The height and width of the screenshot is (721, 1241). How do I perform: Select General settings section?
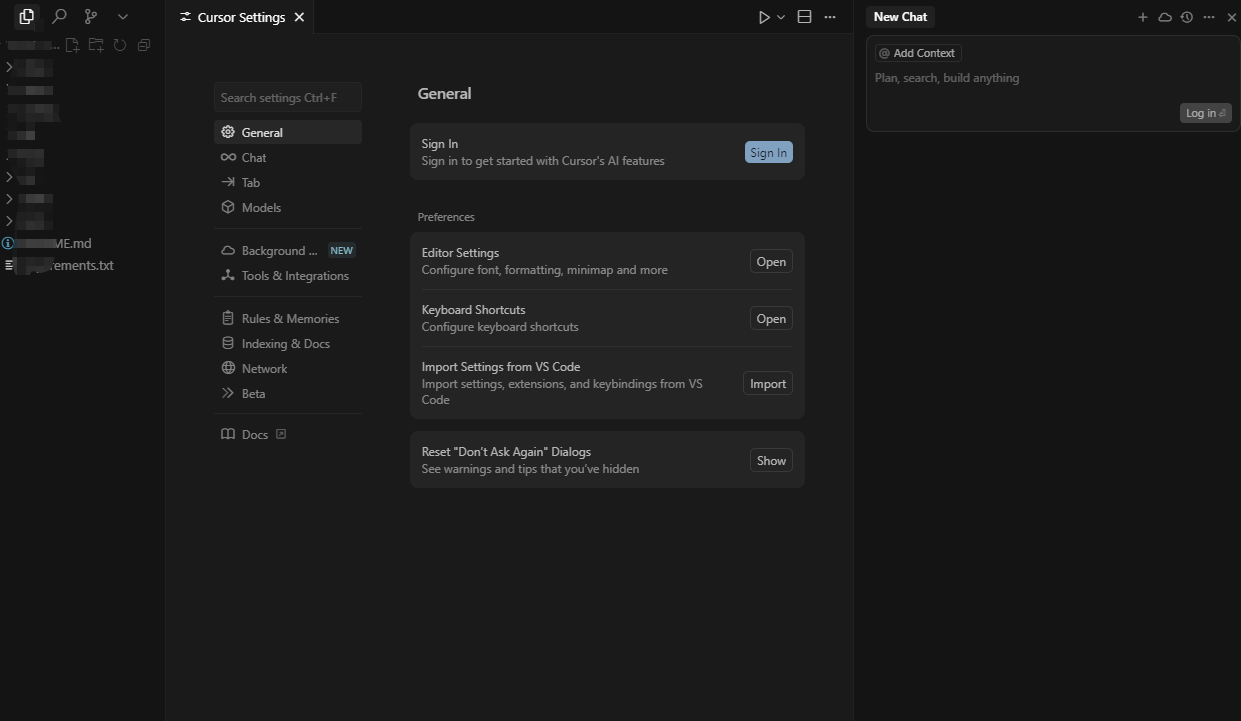pos(288,132)
